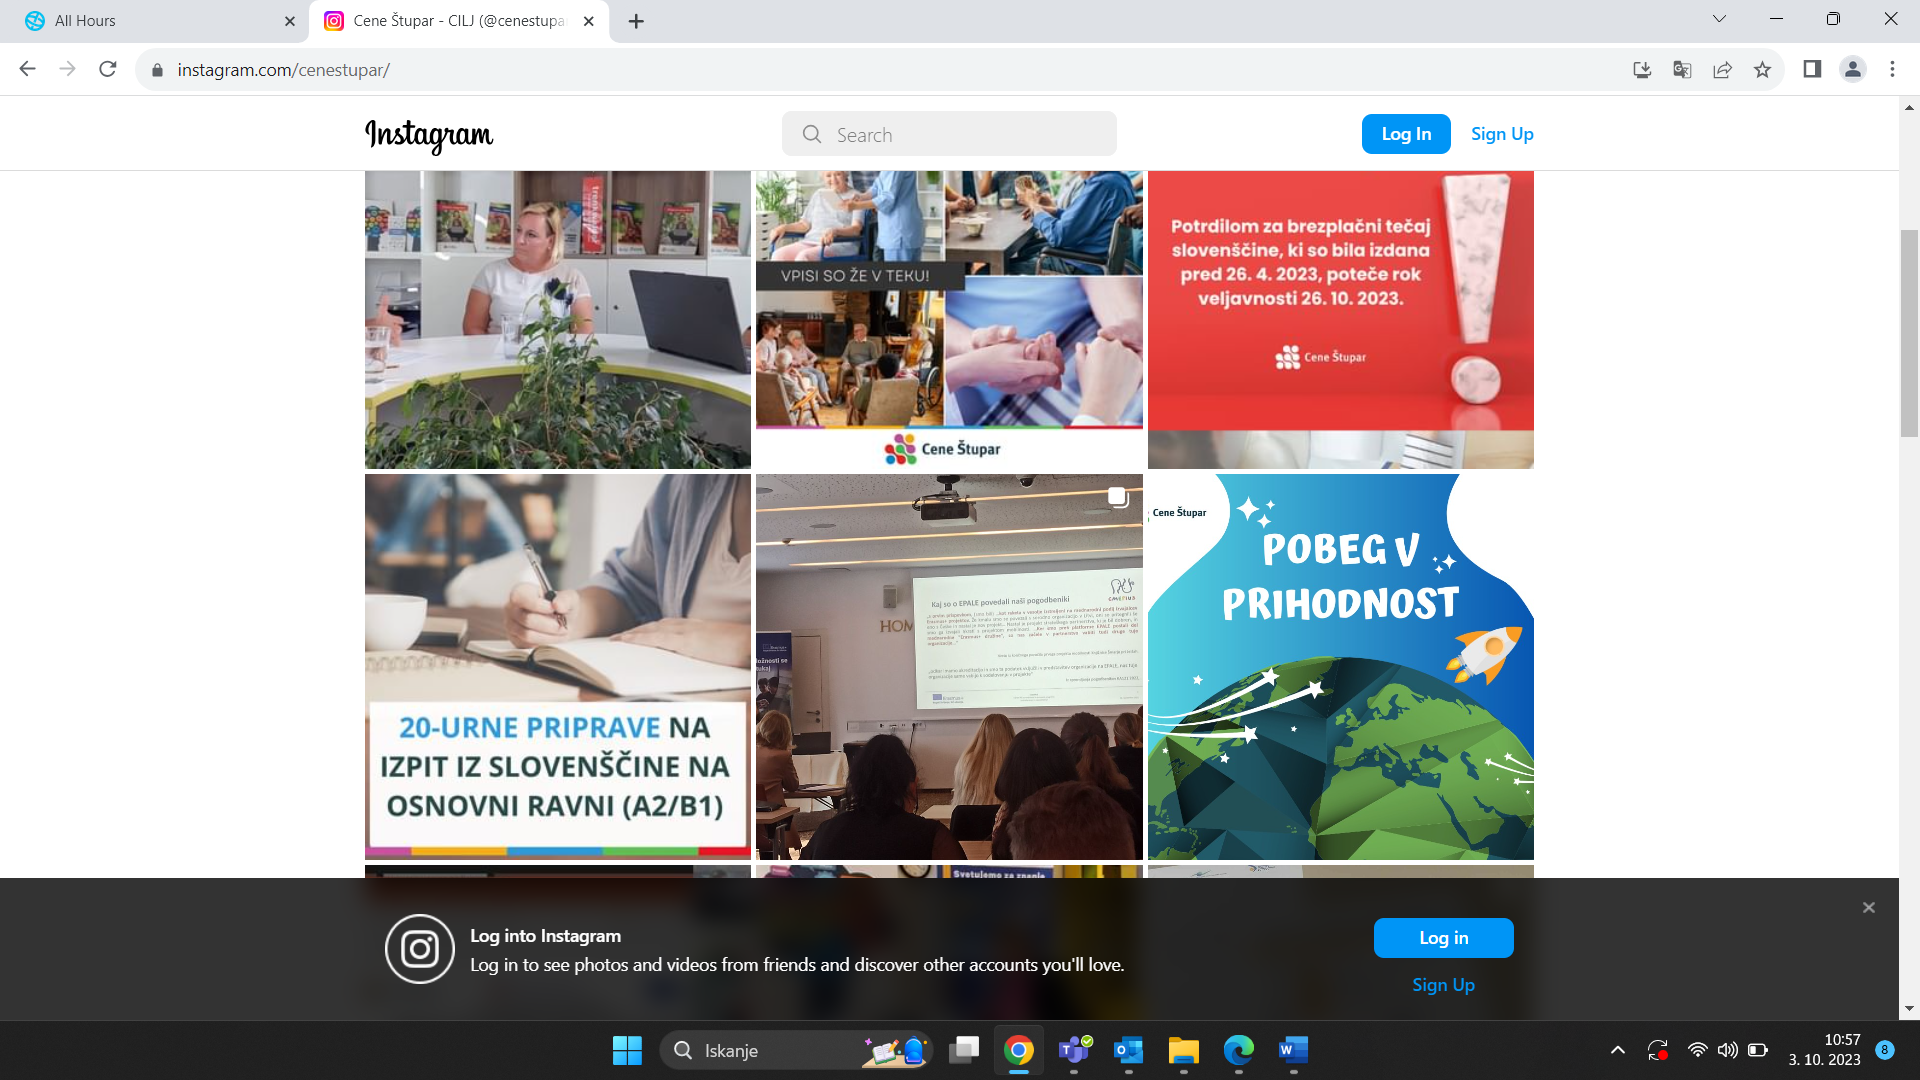This screenshot has width=1920, height=1080.
Task: Open the Pobeg v prihodnost post
Action: (1340, 667)
